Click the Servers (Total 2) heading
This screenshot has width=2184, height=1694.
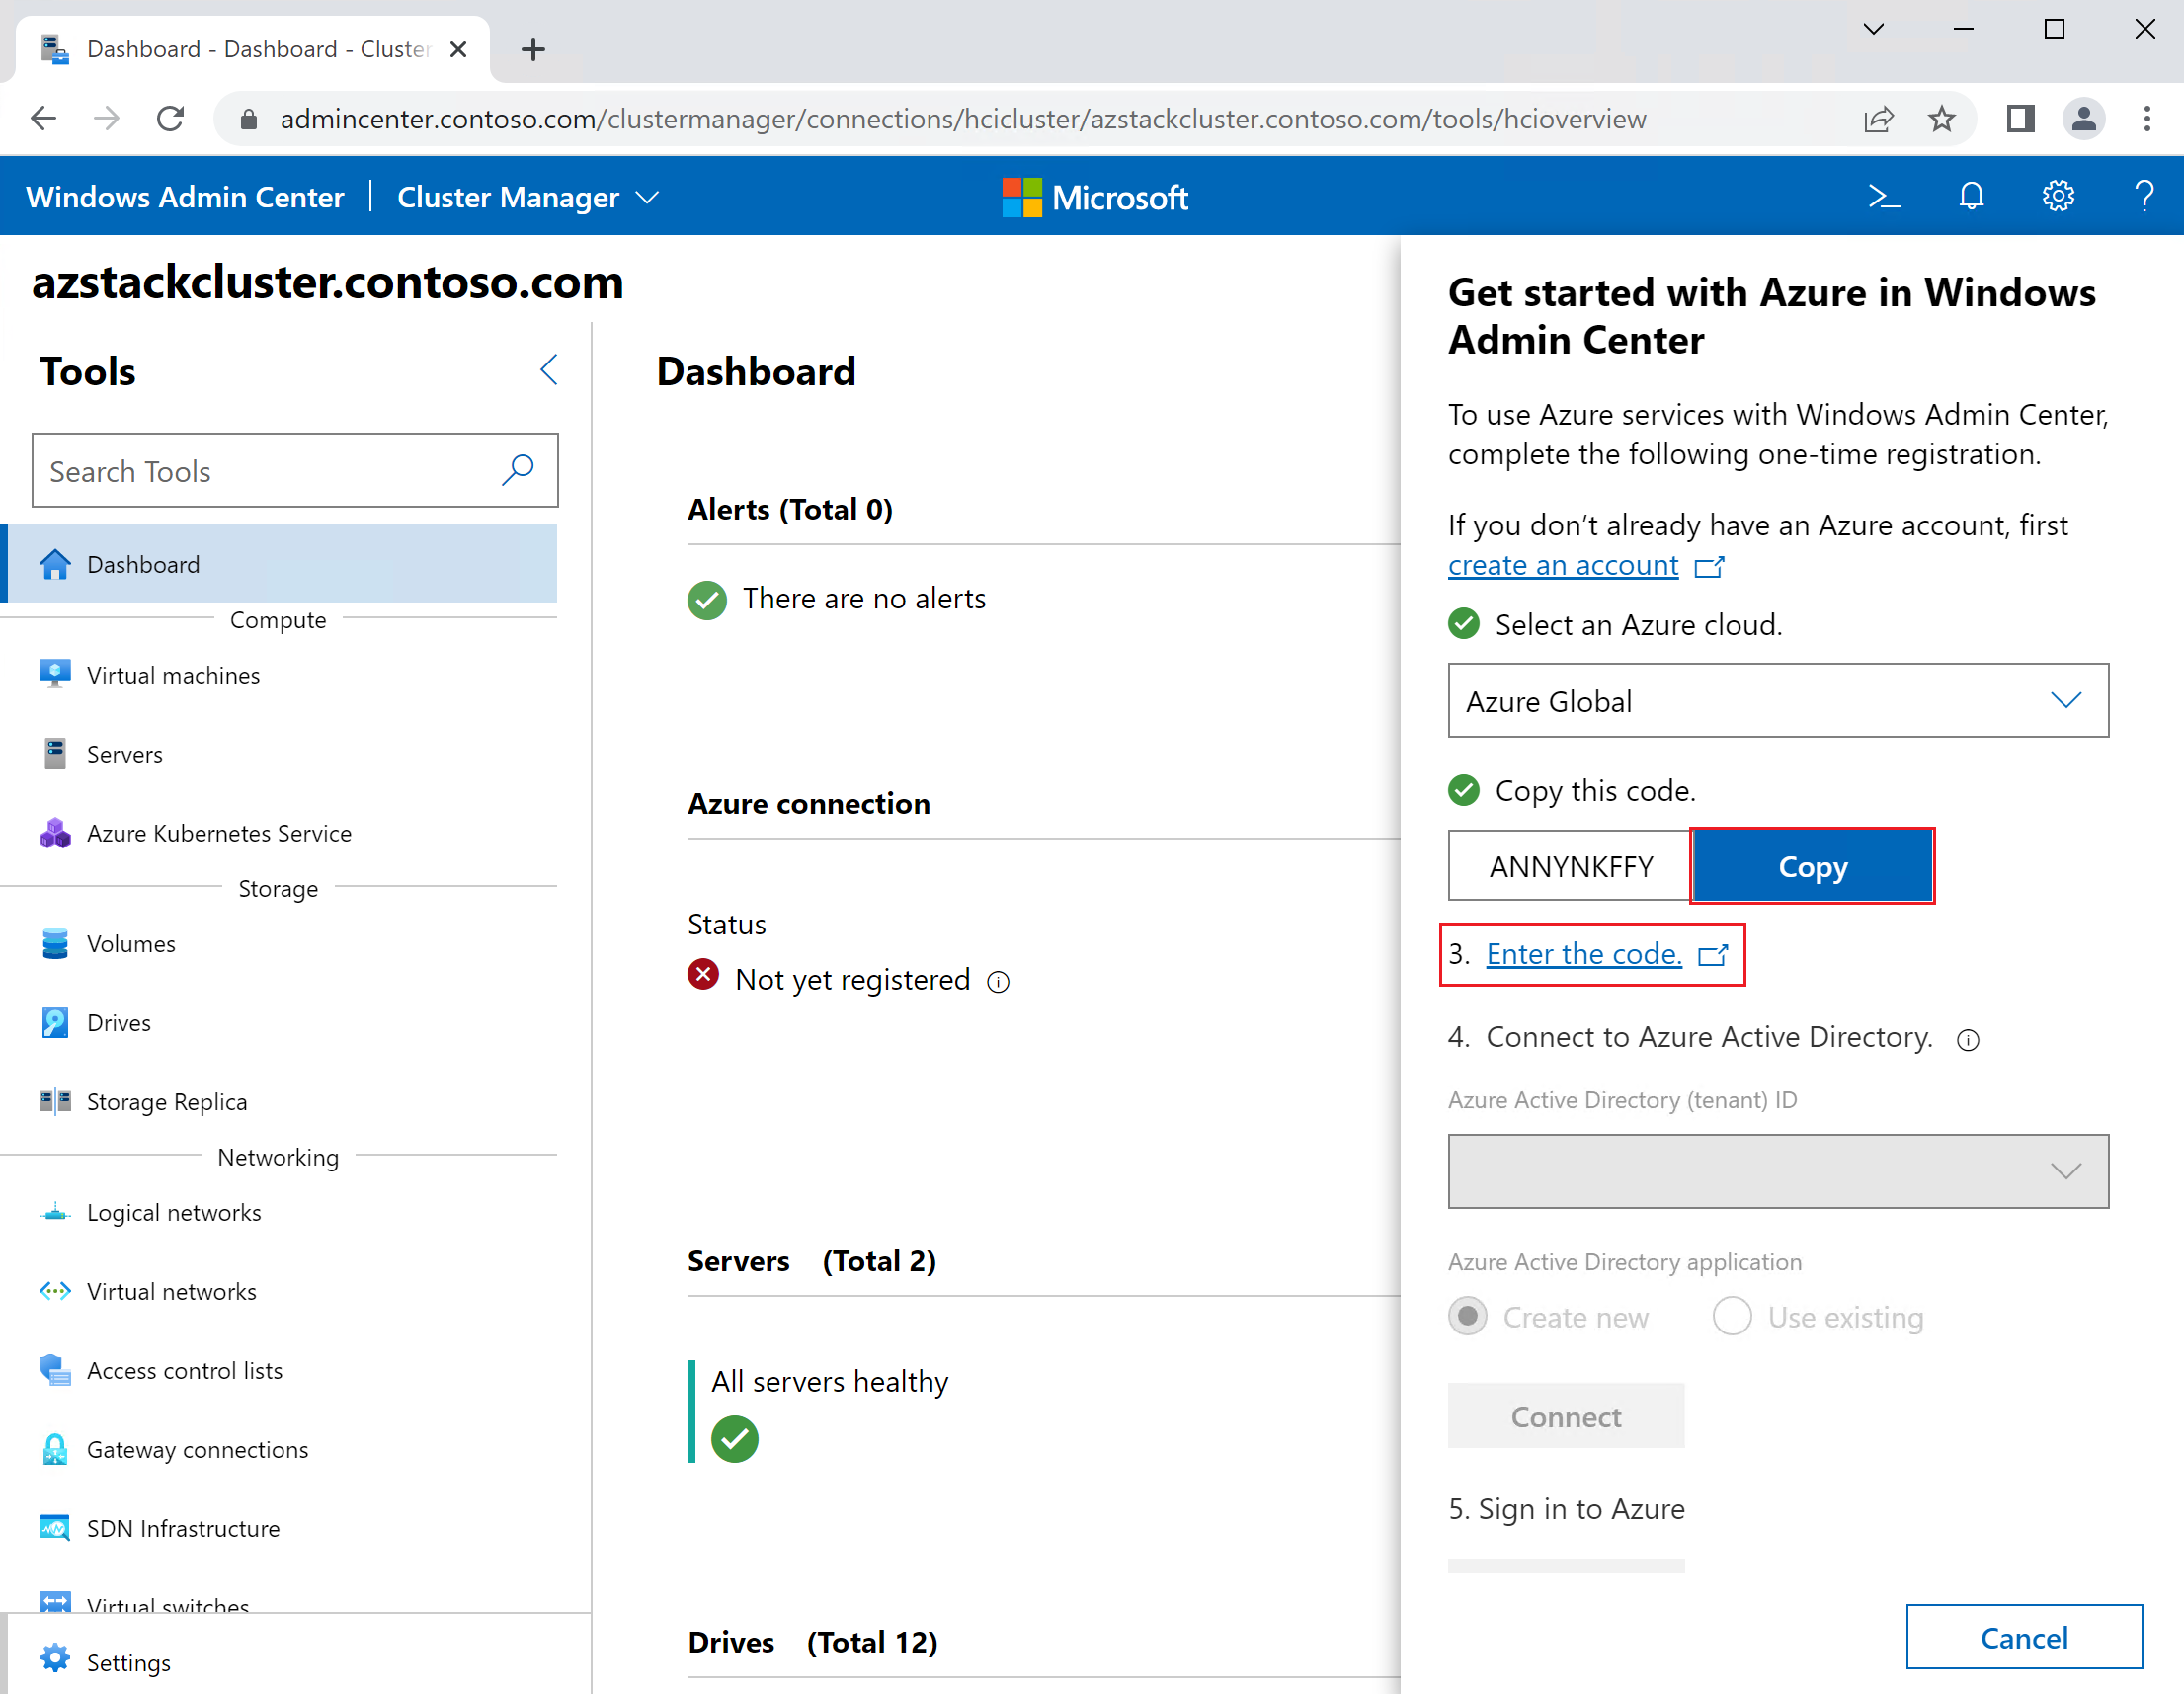(811, 1261)
